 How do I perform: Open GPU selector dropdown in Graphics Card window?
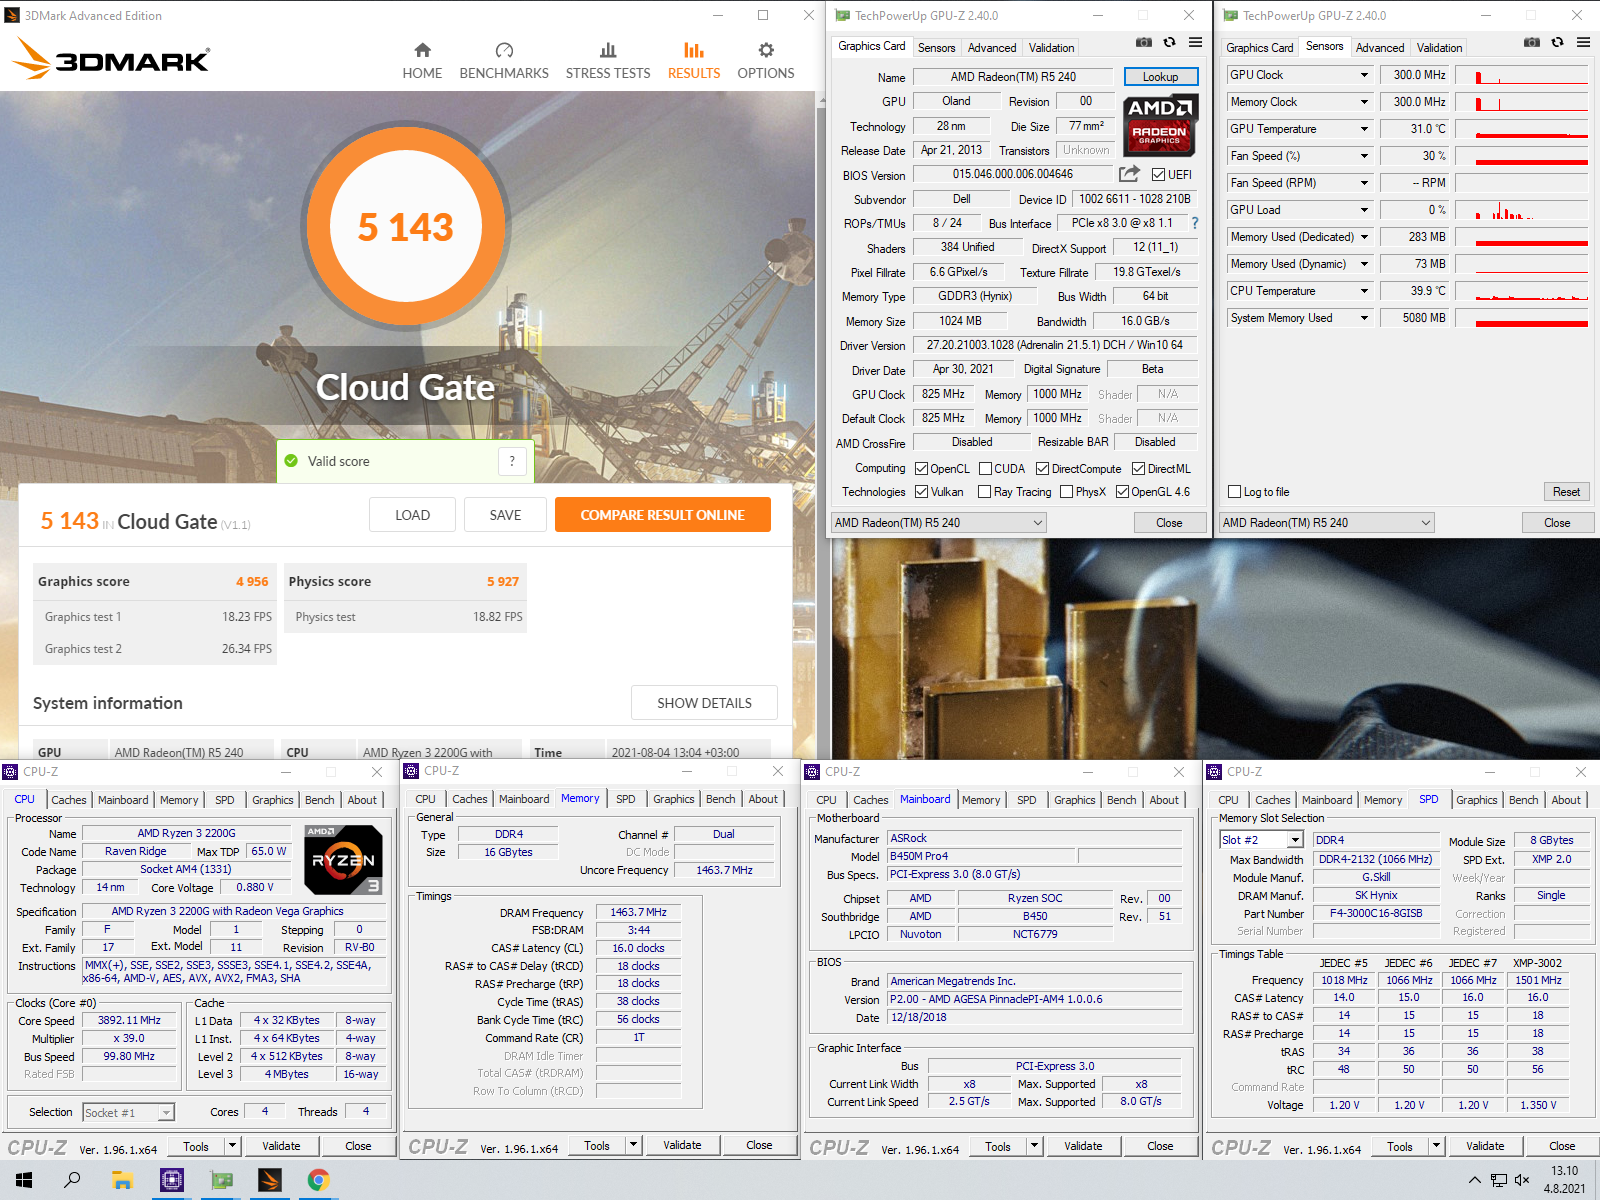tap(939, 523)
